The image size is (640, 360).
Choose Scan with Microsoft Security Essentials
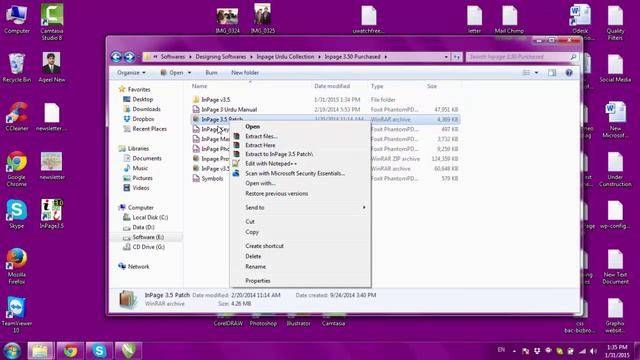tap(300, 173)
